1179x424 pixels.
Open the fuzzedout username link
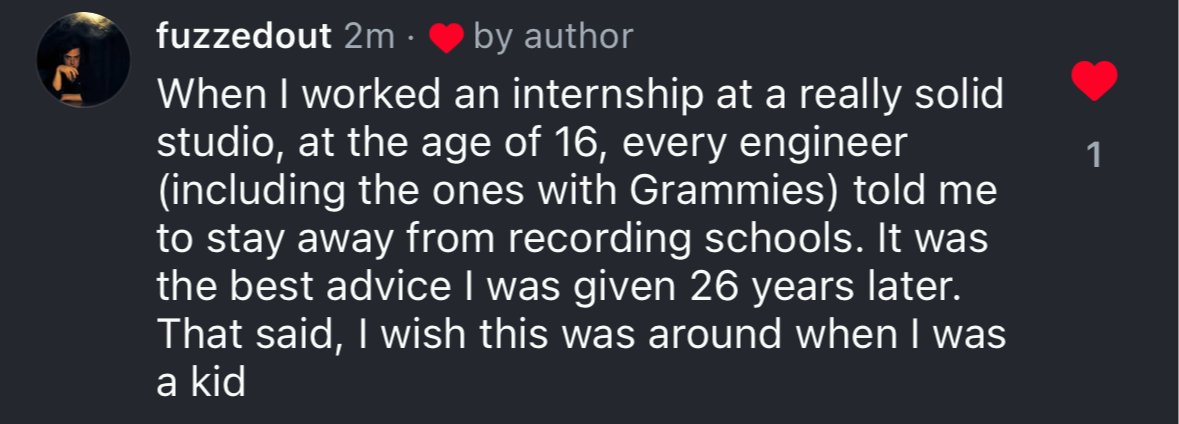[x=244, y=37]
